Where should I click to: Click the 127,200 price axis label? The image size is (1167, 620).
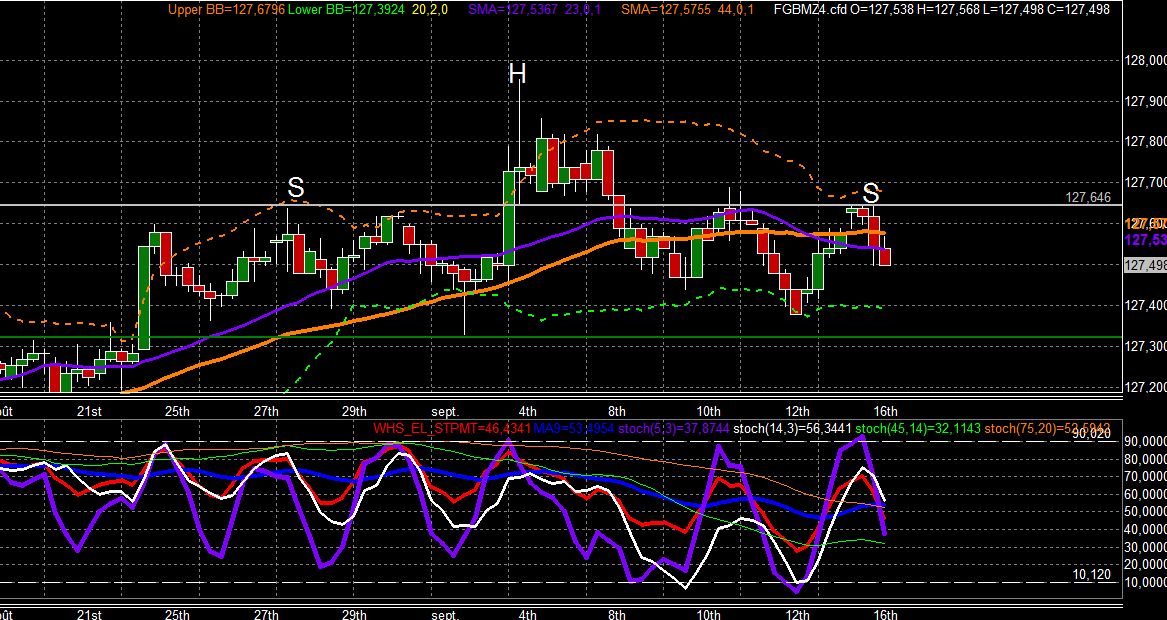click(1147, 387)
